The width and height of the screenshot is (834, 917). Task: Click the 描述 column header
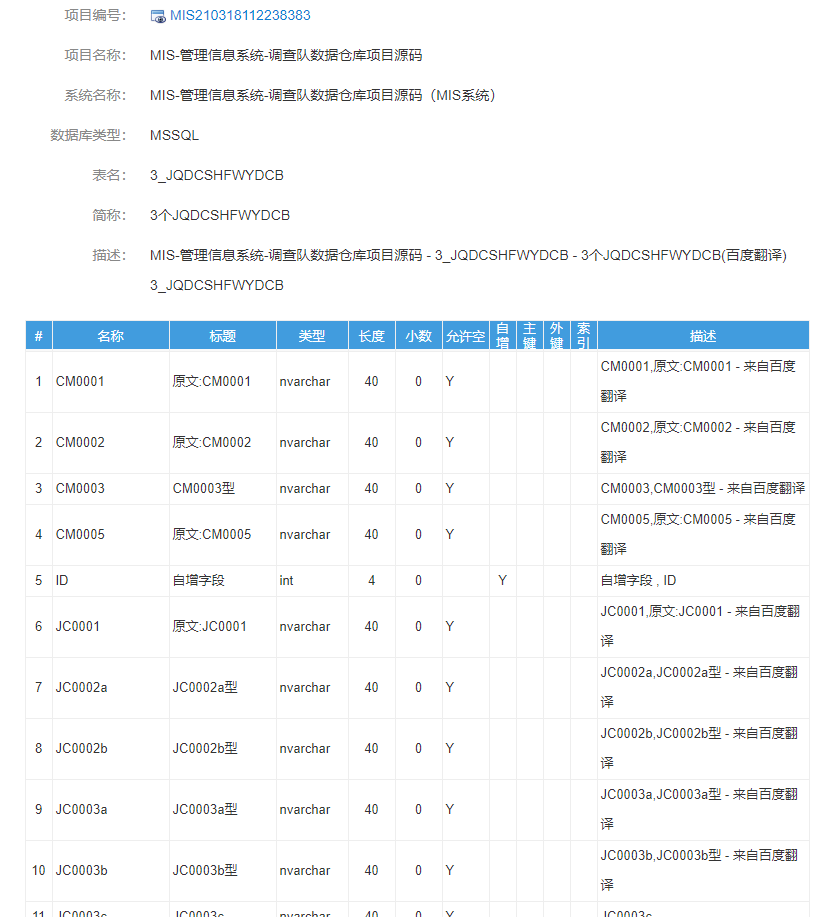click(x=703, y=336)
